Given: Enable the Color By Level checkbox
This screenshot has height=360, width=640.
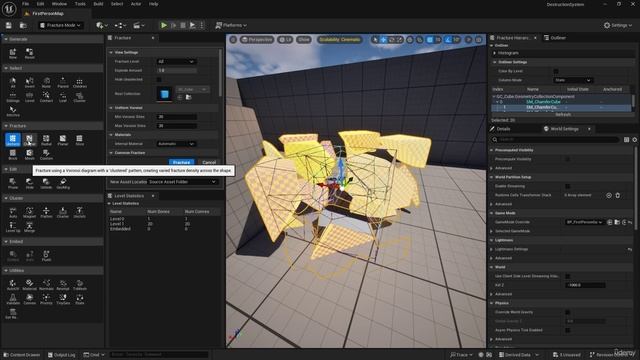Looking at the screenshot, I should 556,71.
